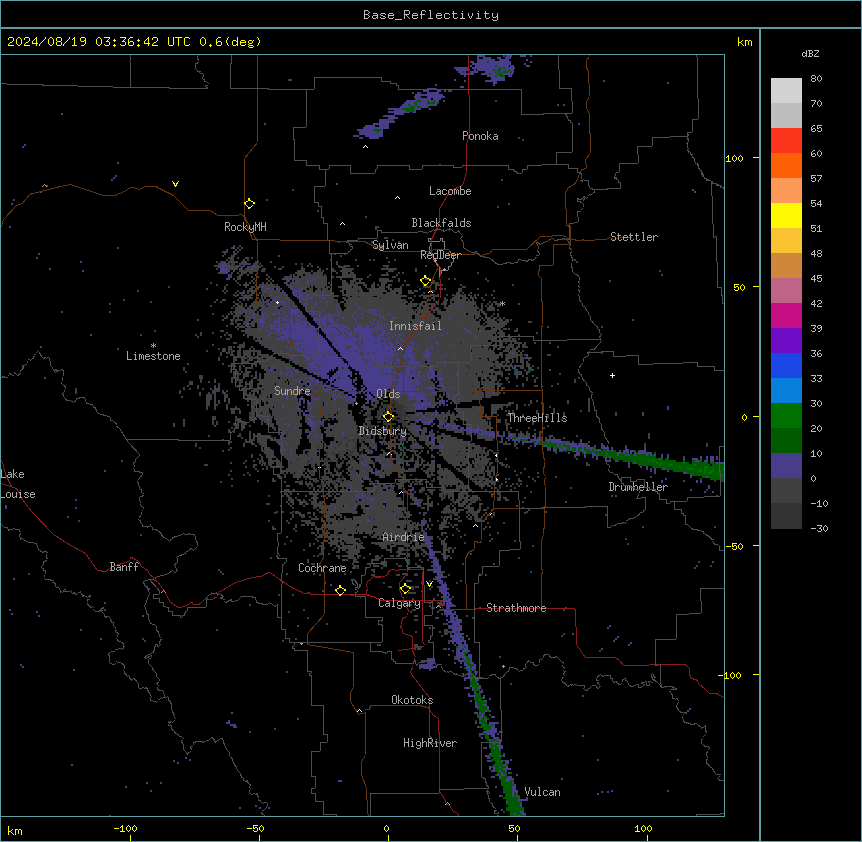Click the 50 tick on the bottom axis
The width and height of the screenshot is (862, 842).
514,828
